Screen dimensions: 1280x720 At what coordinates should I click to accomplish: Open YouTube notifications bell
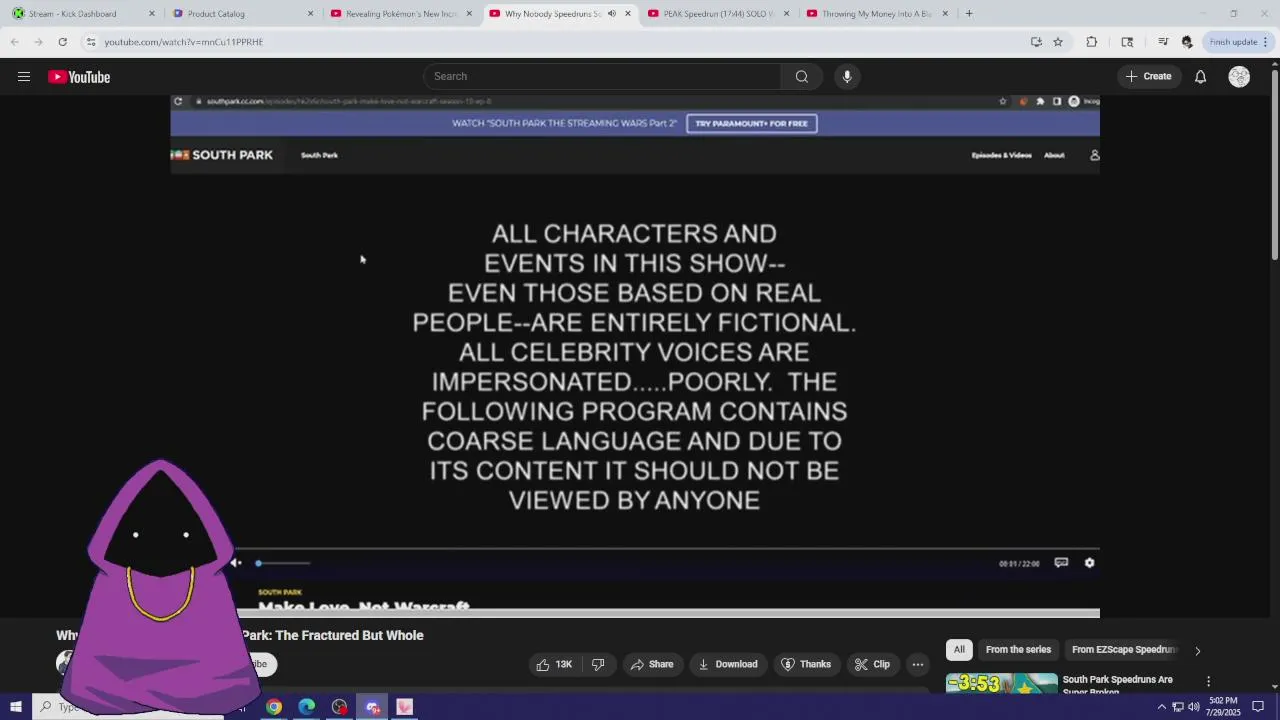(x=1200, y=77)
